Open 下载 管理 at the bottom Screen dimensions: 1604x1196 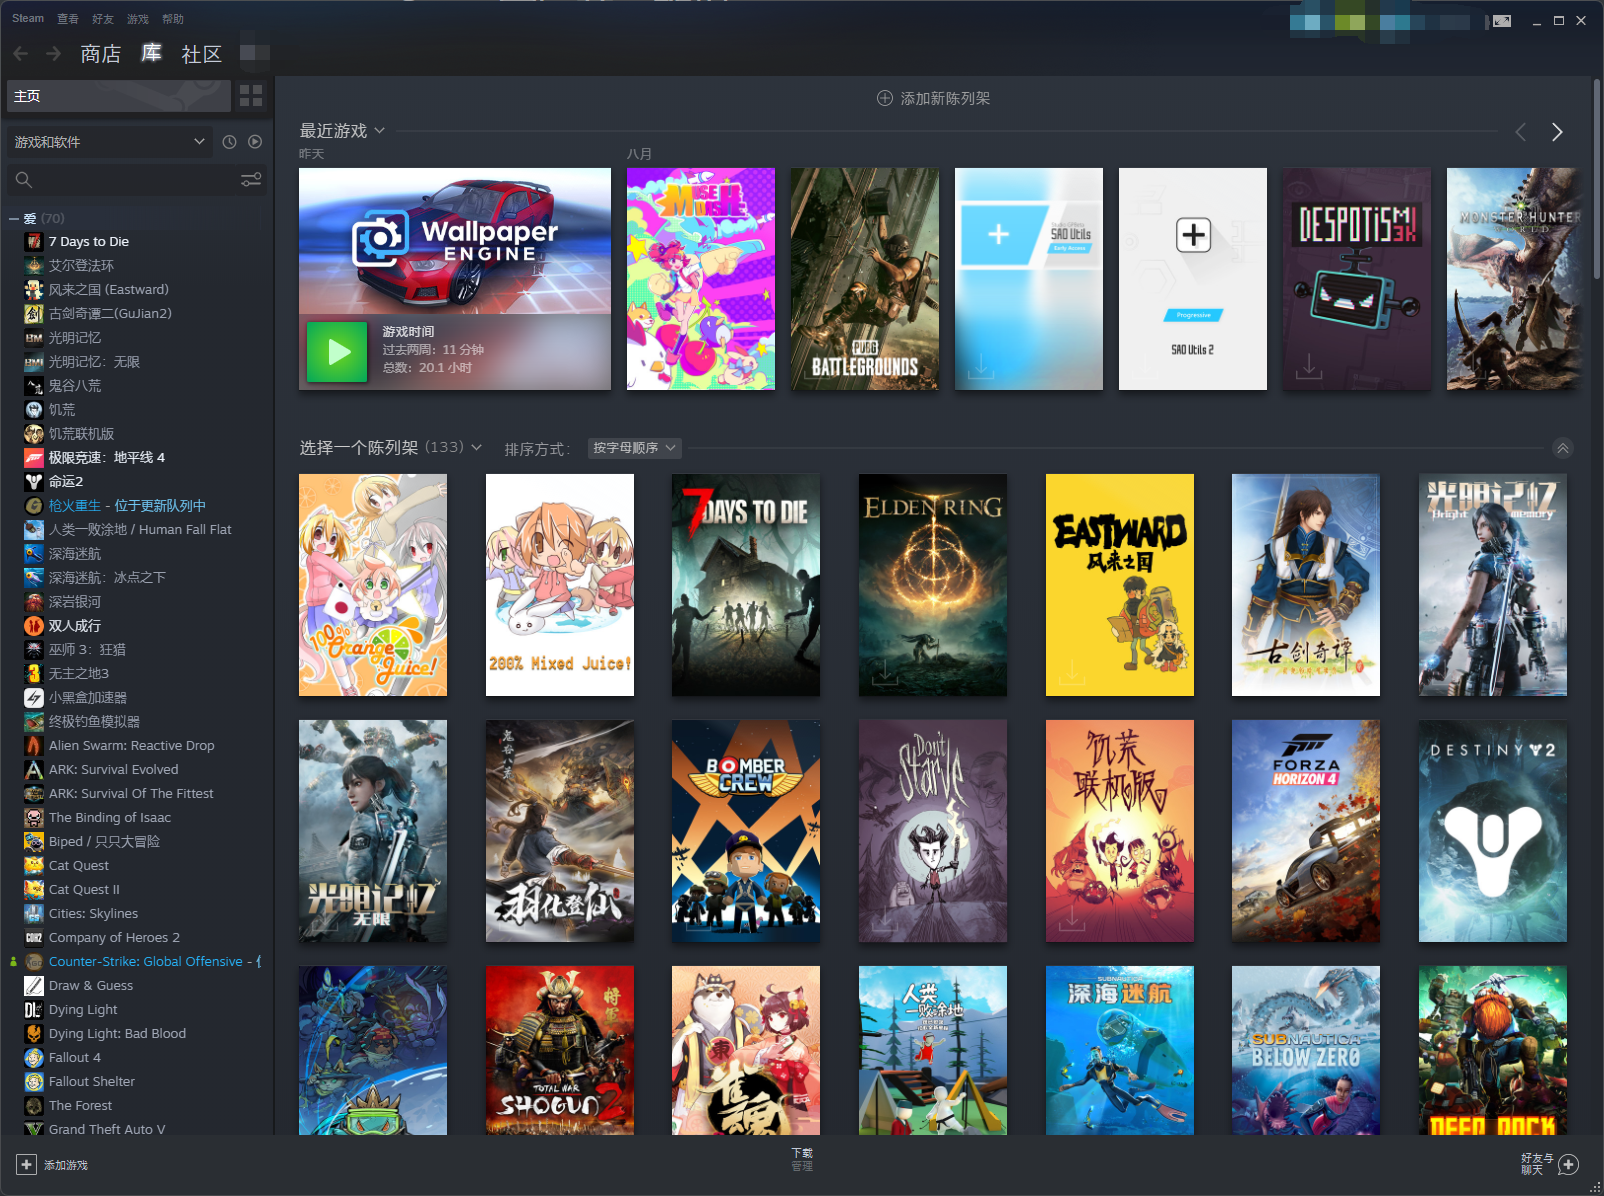(802, 1159)
